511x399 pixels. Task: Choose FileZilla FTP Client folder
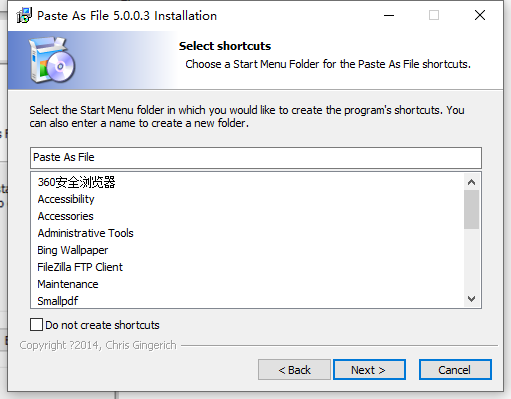click(80, 267)
